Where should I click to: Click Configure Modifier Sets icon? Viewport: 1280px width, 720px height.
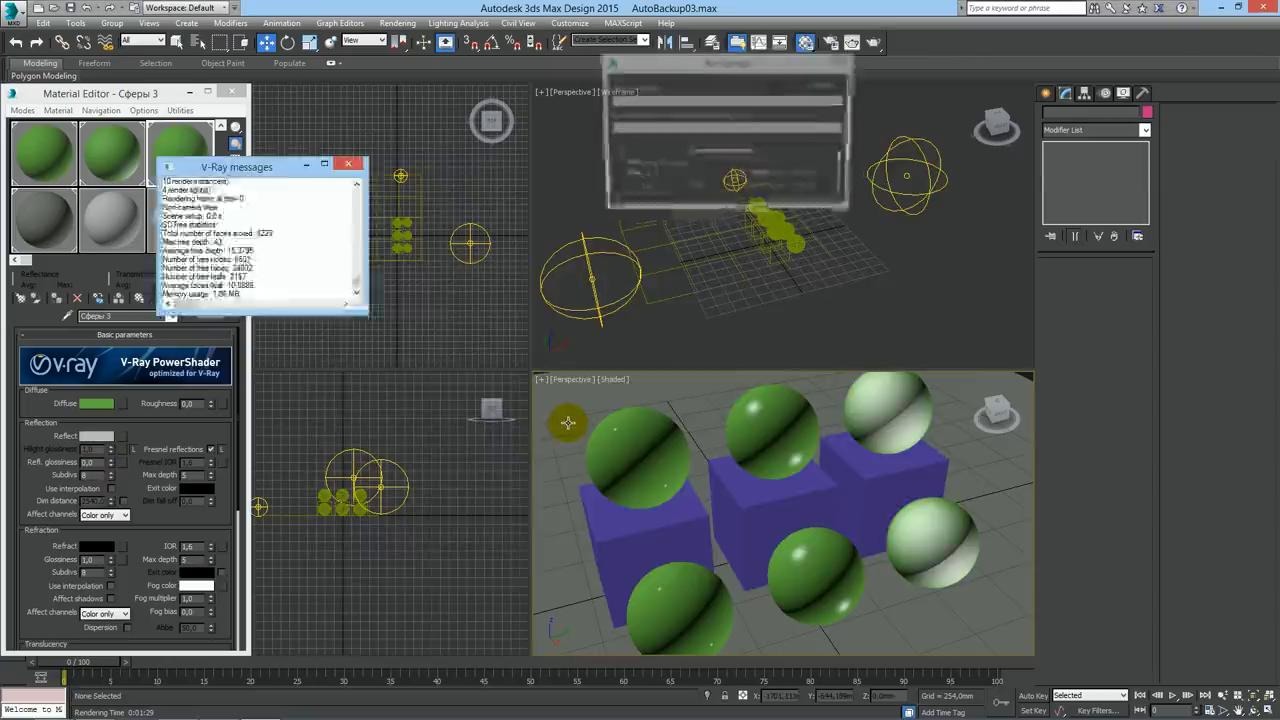[1137, 236]
